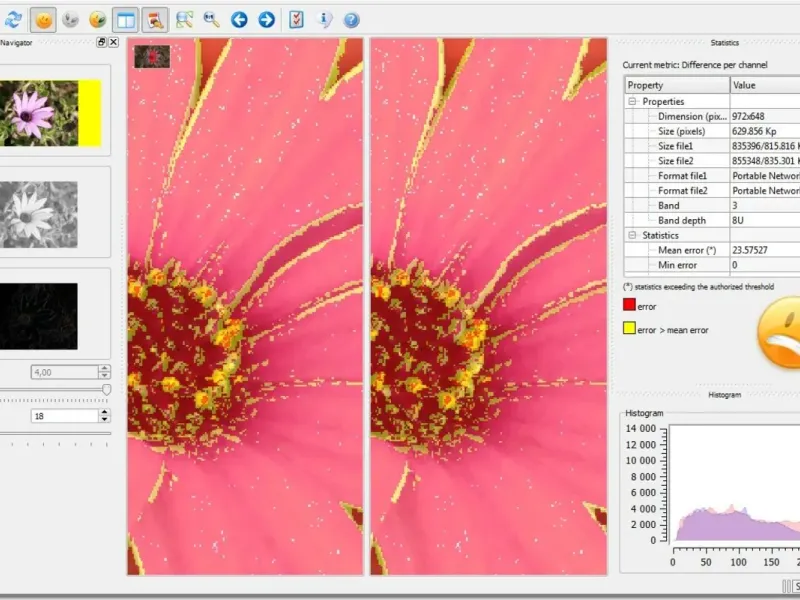Go to next image with right arrow
Viewport: 800px width, 600px height.
(x=266, y=19)
